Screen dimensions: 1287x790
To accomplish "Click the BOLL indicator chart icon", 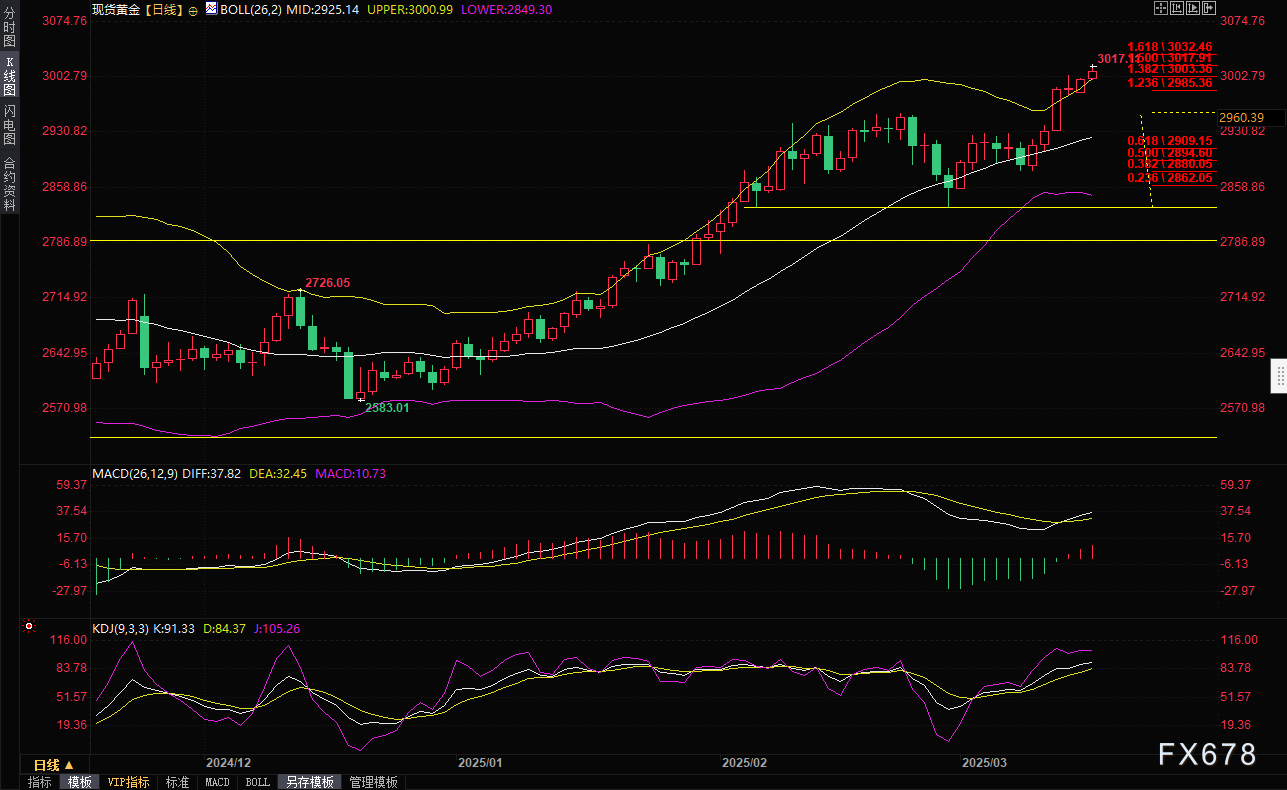I will 210,9.
